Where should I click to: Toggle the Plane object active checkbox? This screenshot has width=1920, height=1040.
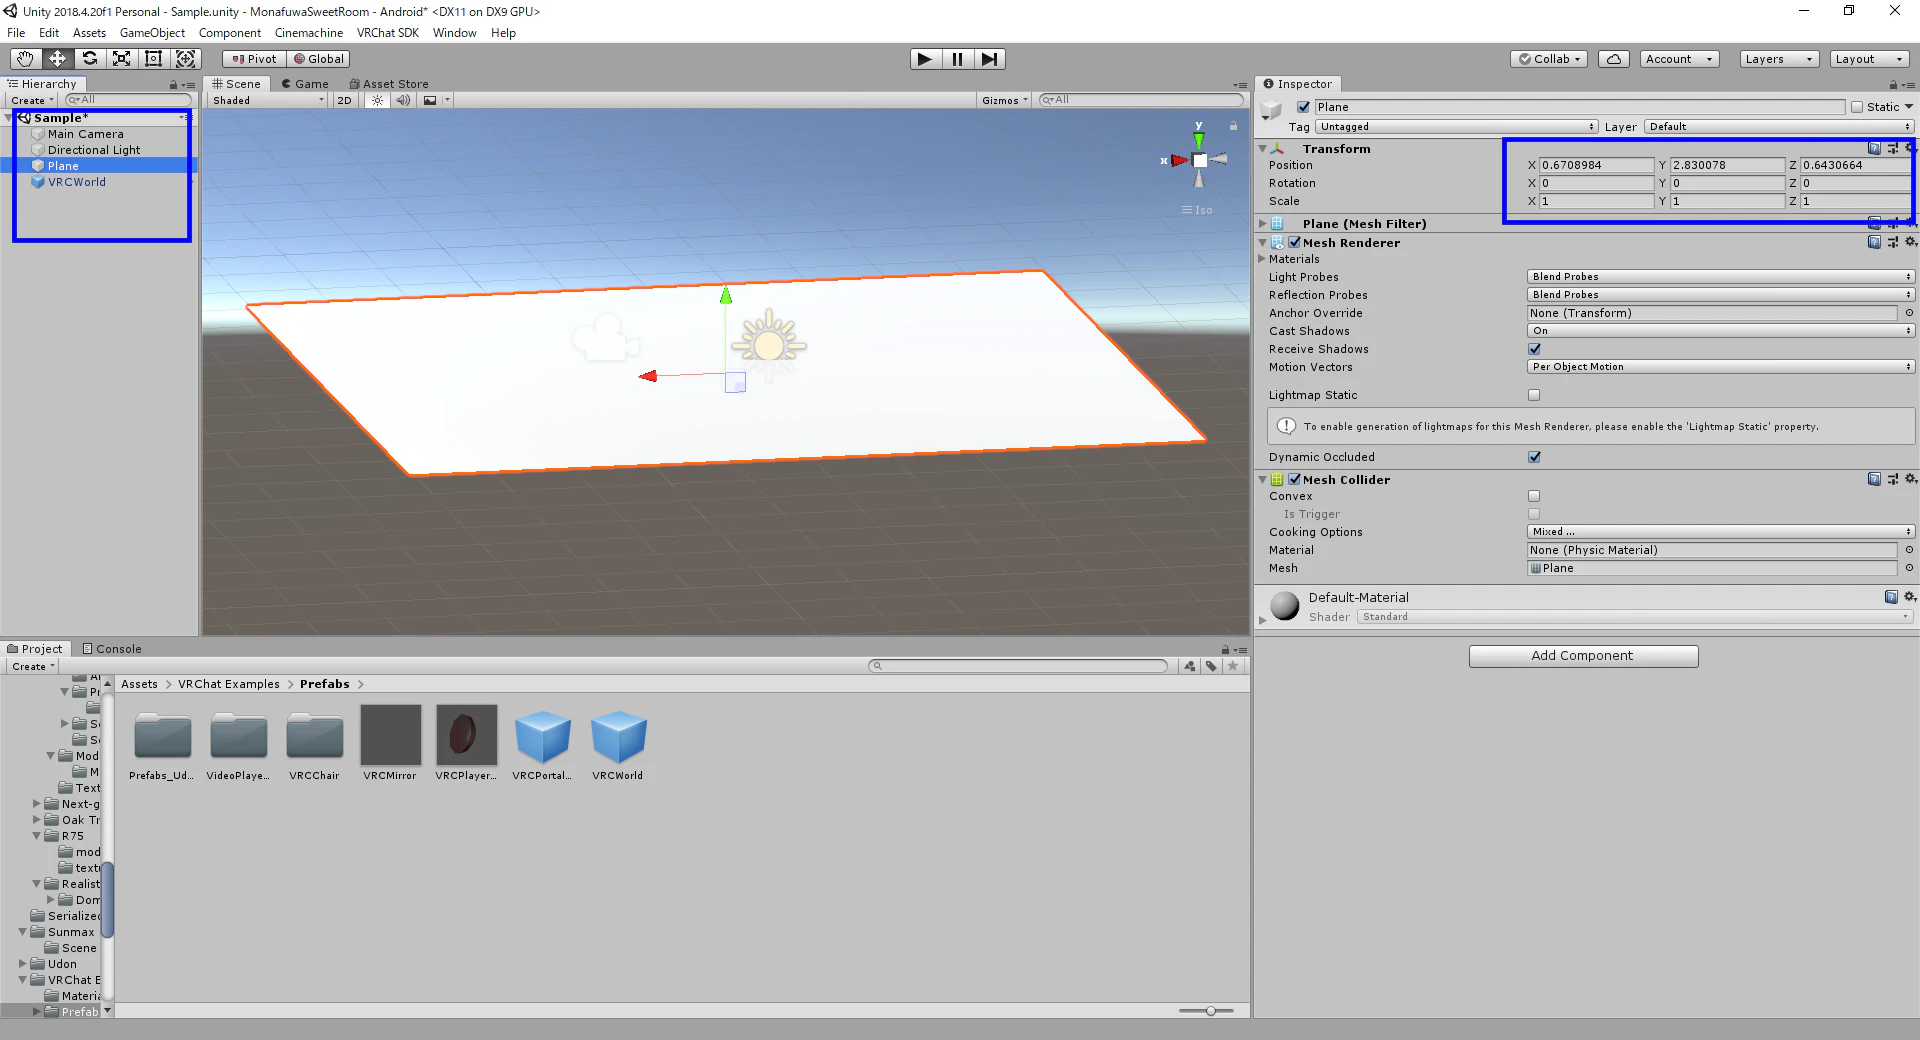[1303, 107]
